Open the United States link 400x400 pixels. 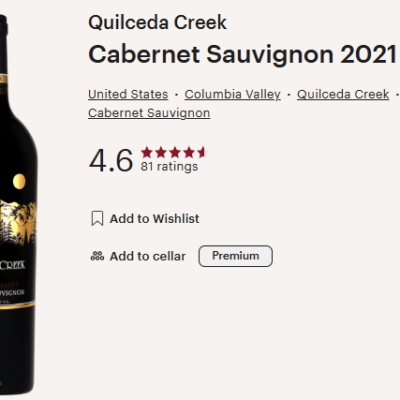(x=128, y=94)
